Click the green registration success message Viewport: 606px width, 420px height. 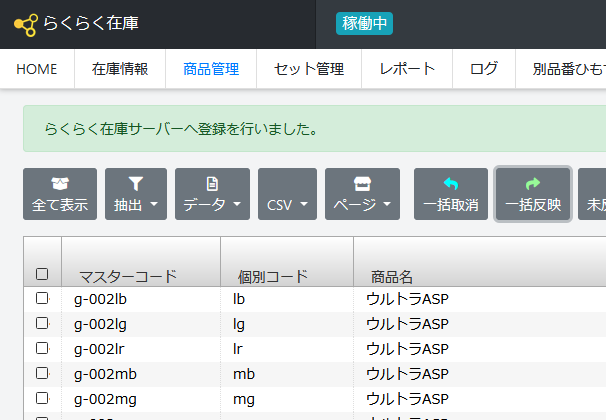[x=315, y=129]
